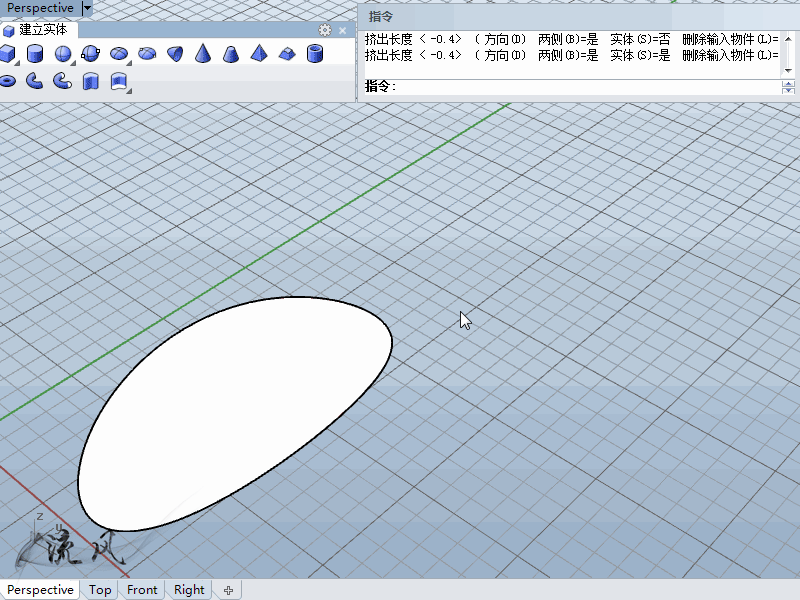Select the Pyramid tool
The width and height of the screenshot is (800, 600).
point(259,54)
